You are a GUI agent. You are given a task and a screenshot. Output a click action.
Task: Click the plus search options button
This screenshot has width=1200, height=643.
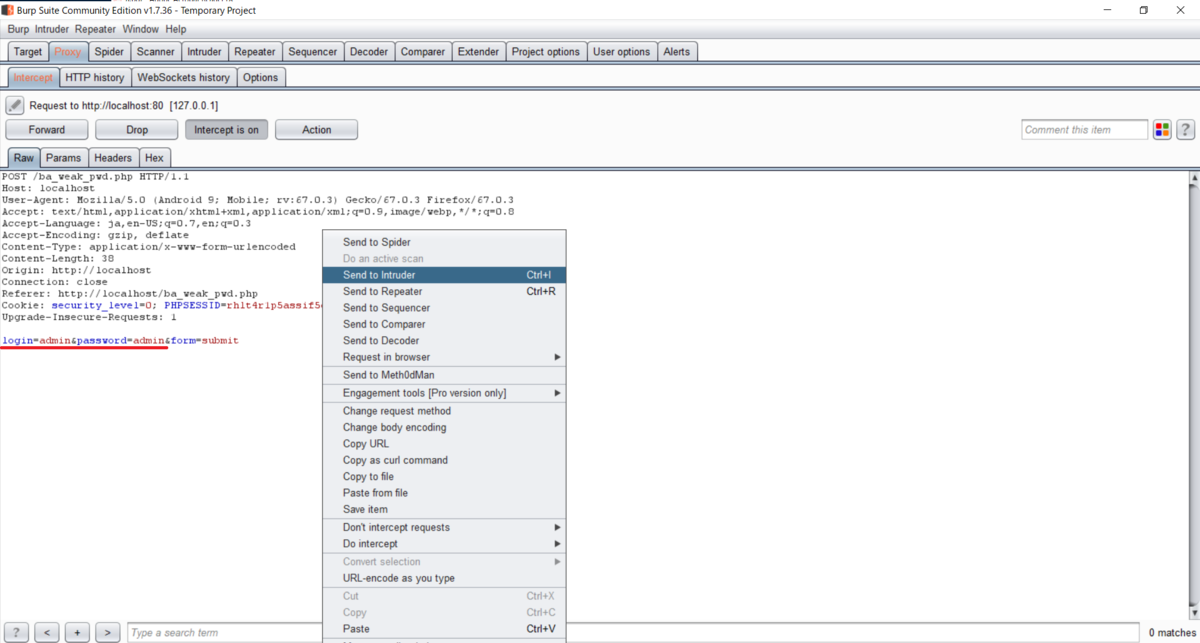[77, 632]
